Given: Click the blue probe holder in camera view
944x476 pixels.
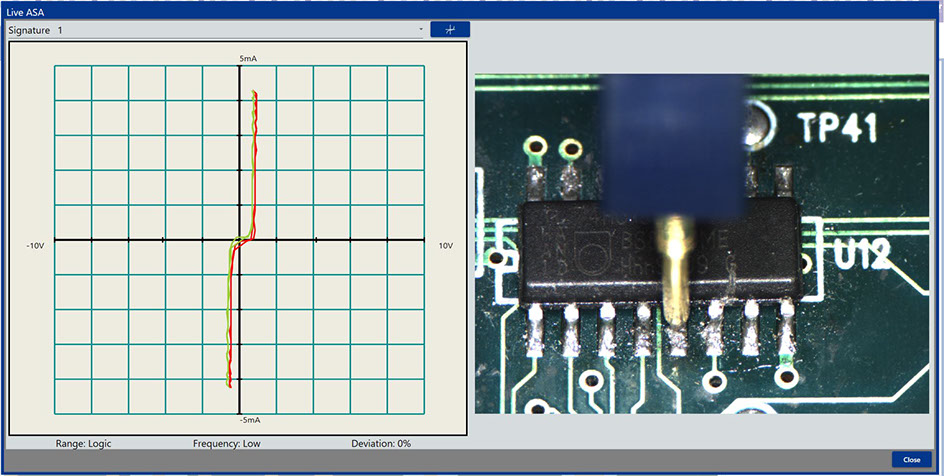Looking at the screenshot, I should click(x=673, y=145).
